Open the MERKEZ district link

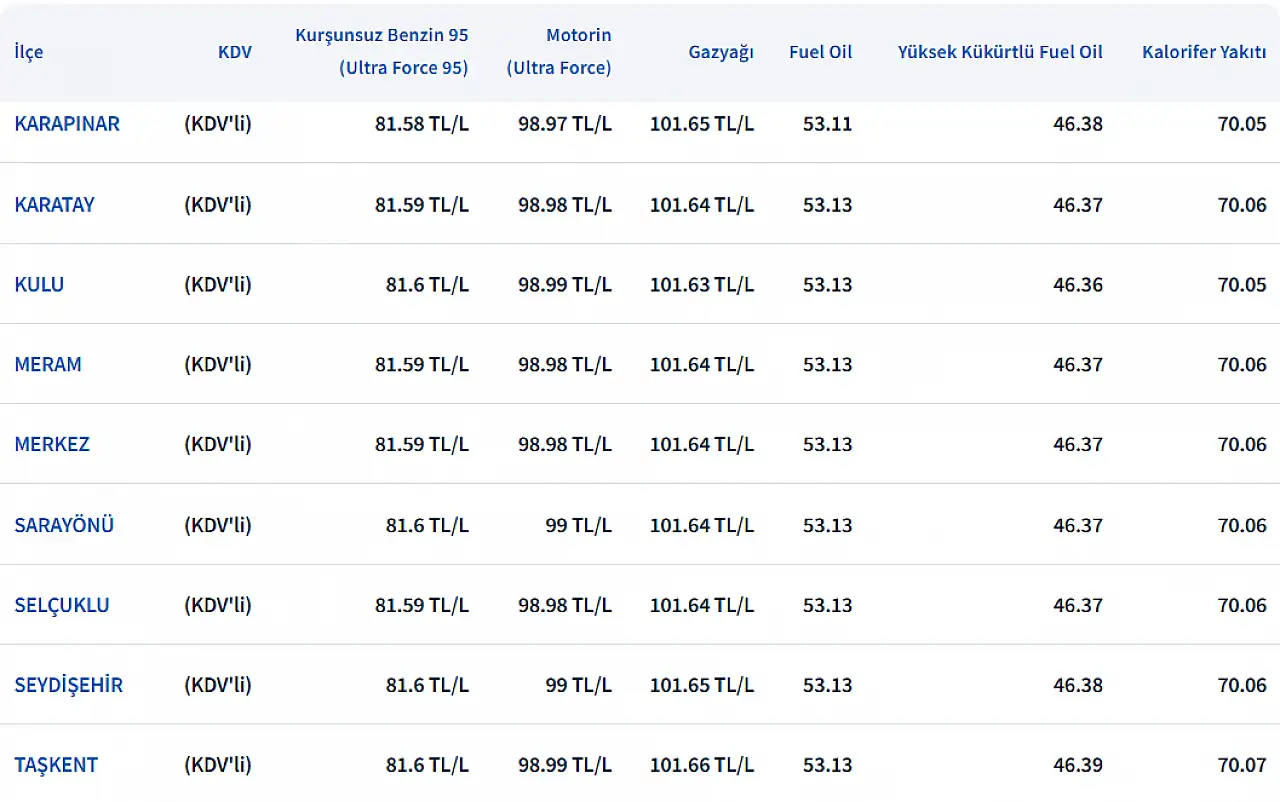click(52, 444)
